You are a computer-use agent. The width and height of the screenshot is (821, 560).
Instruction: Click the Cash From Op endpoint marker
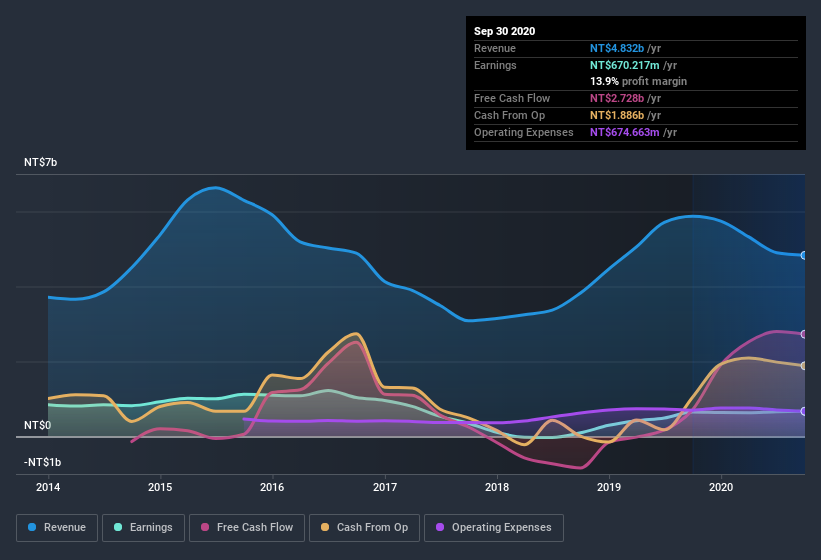pyautogui.click(x=804, y=366)
